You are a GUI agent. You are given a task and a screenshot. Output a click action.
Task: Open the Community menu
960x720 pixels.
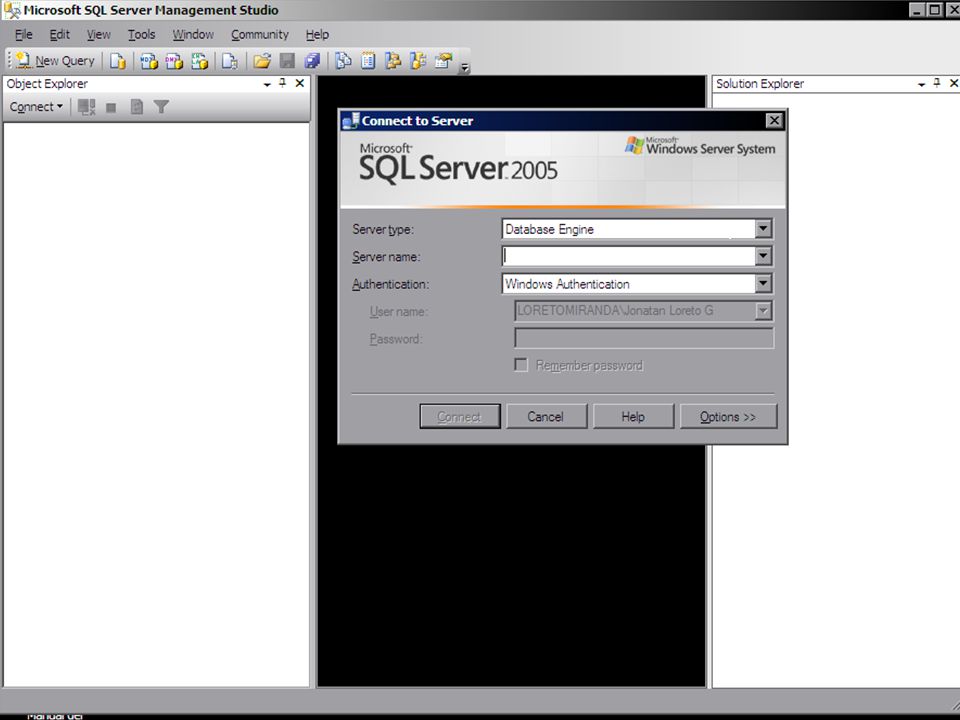(x=260, y=34)
